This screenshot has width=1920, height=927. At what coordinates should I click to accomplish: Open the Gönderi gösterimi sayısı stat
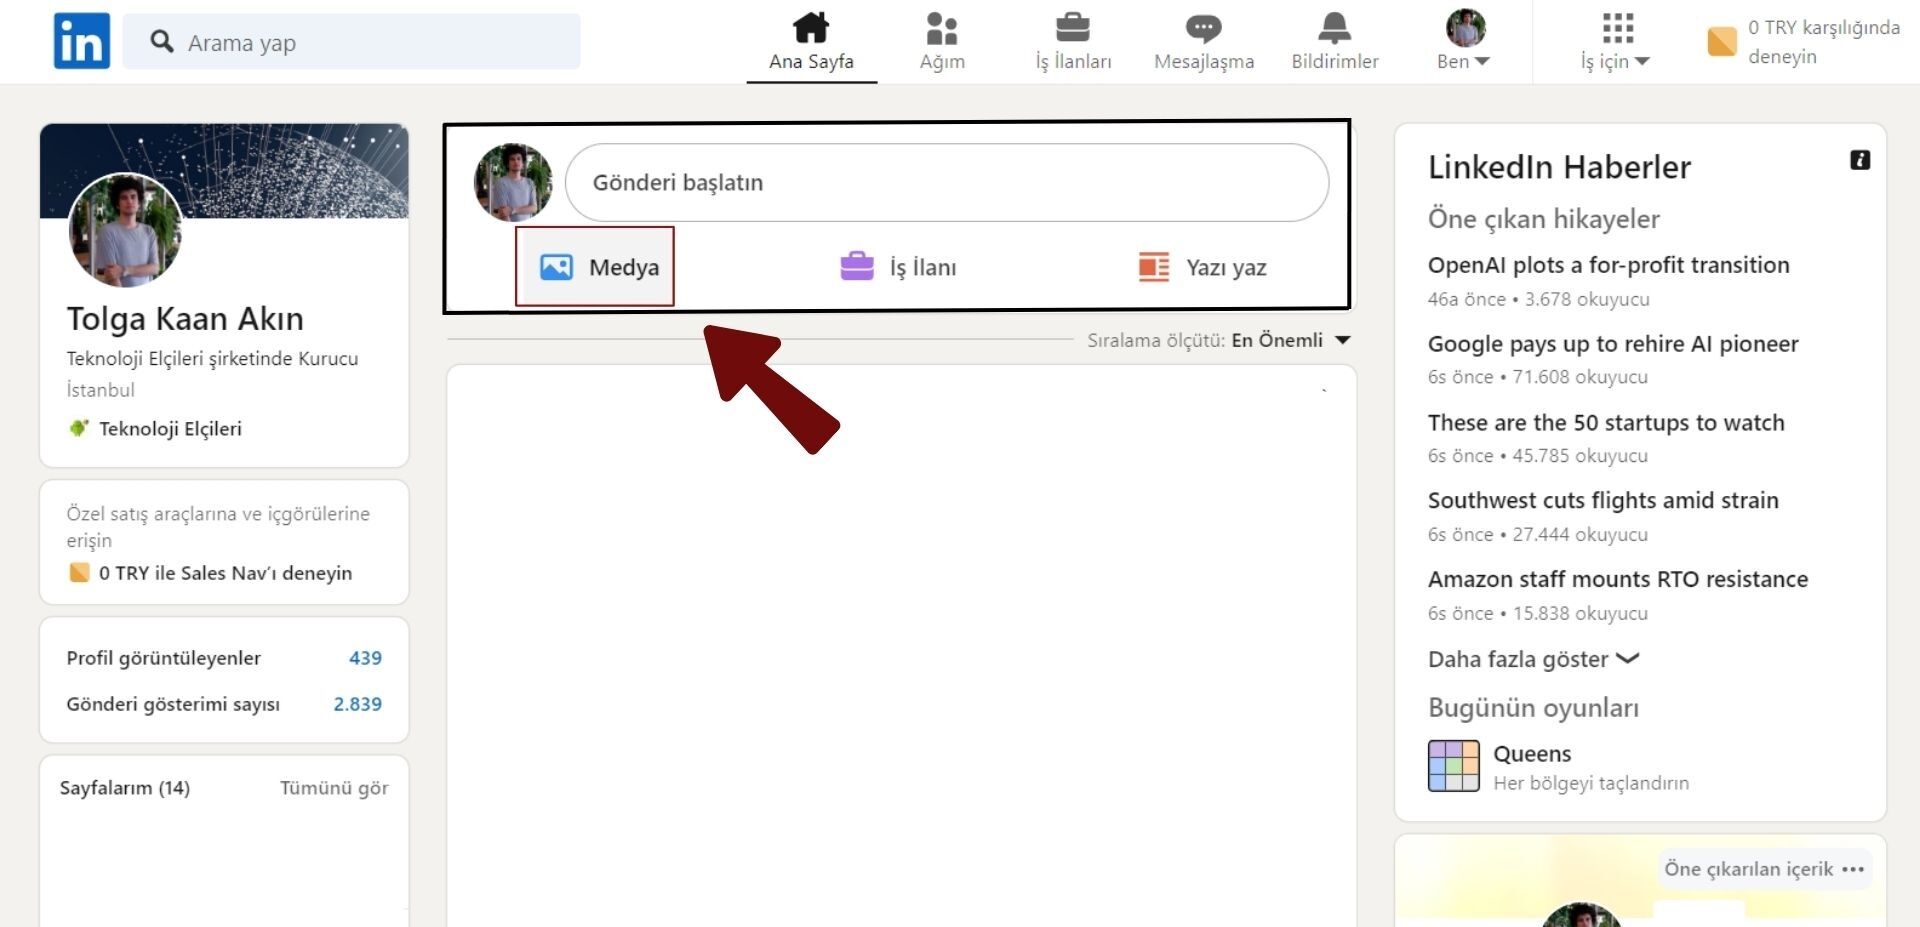point(224,704)
